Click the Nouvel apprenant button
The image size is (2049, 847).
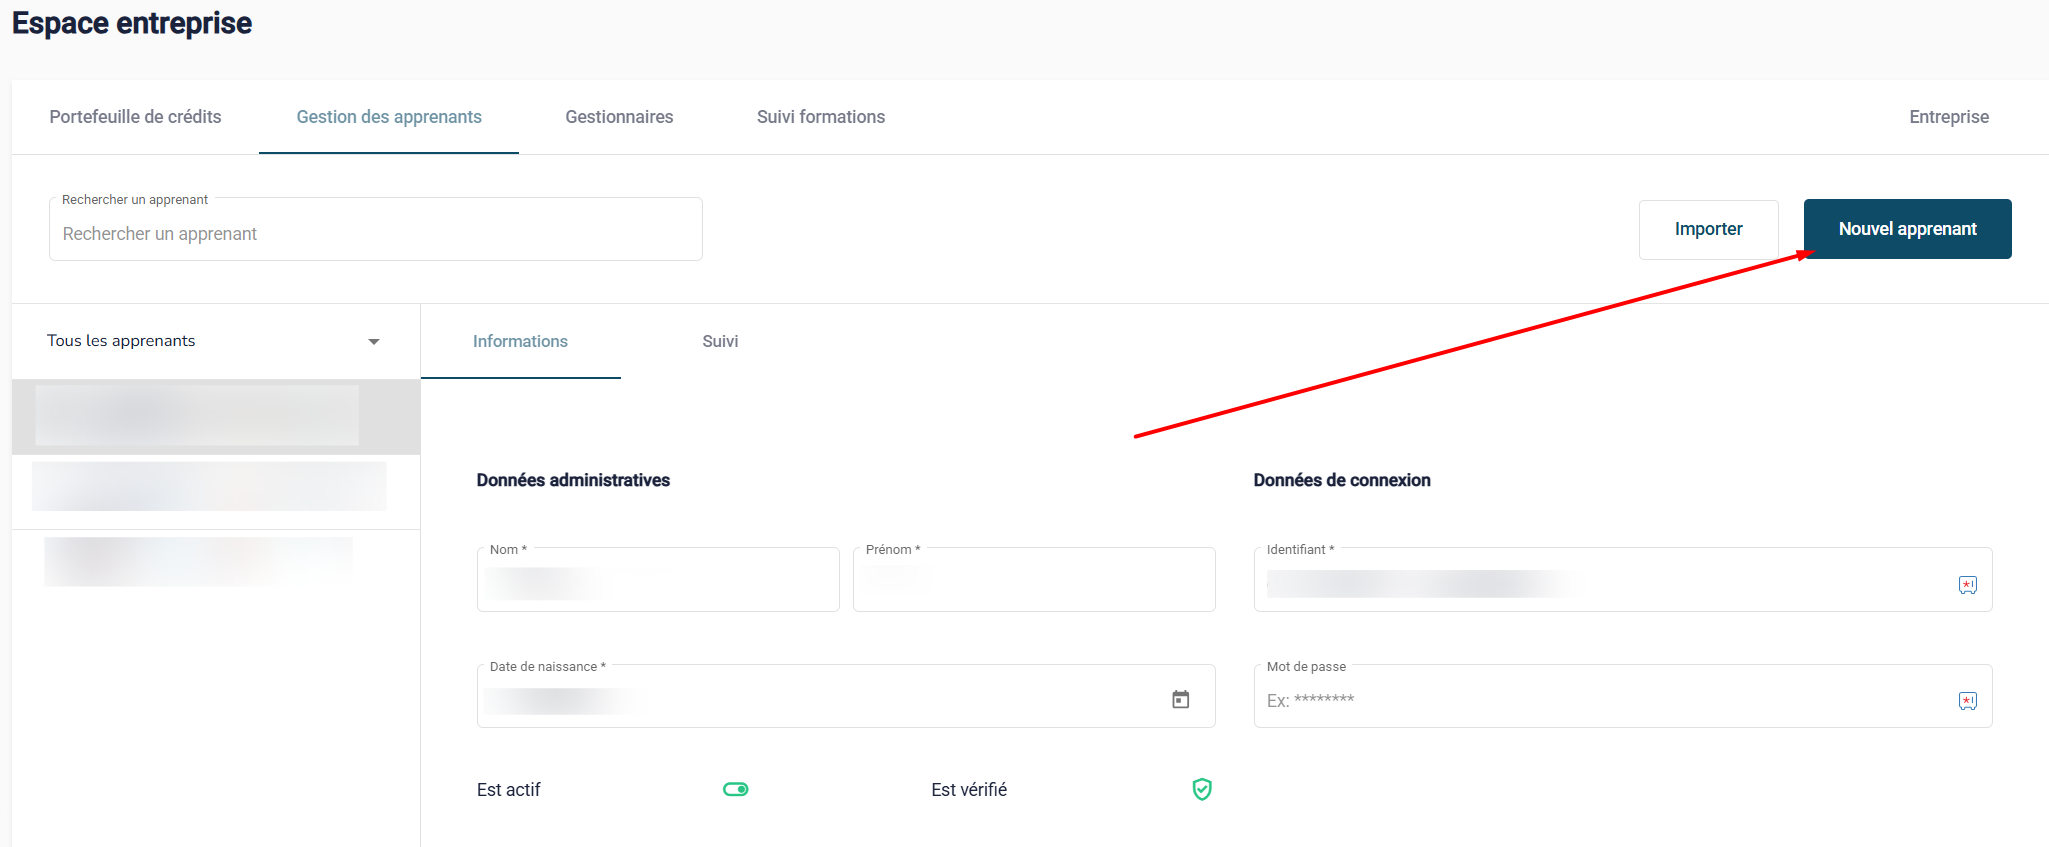coord(1907,229)
